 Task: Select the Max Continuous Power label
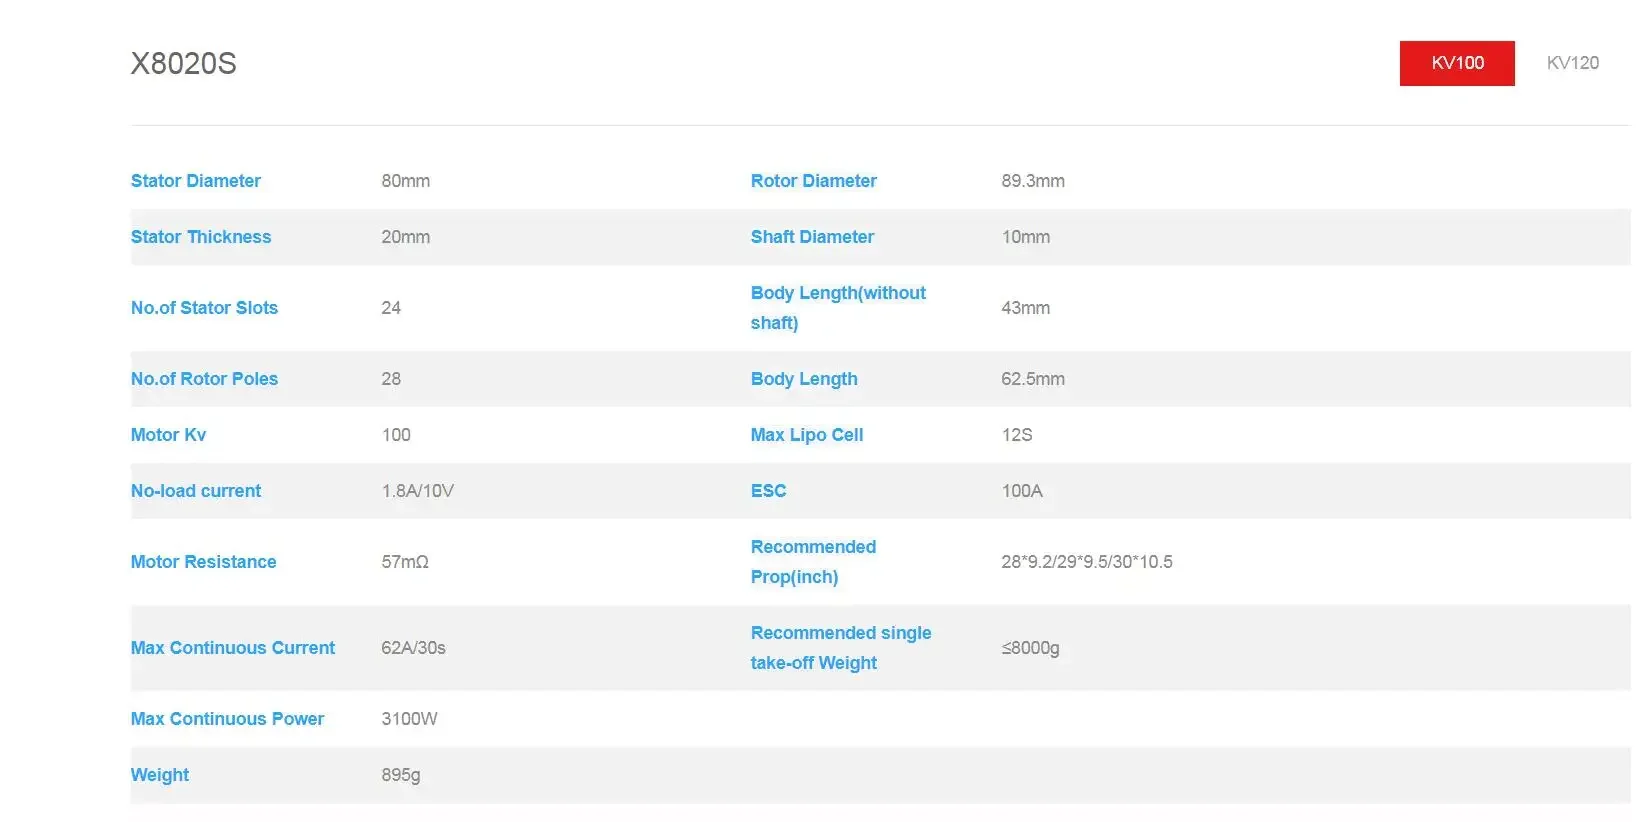[227, 719]
